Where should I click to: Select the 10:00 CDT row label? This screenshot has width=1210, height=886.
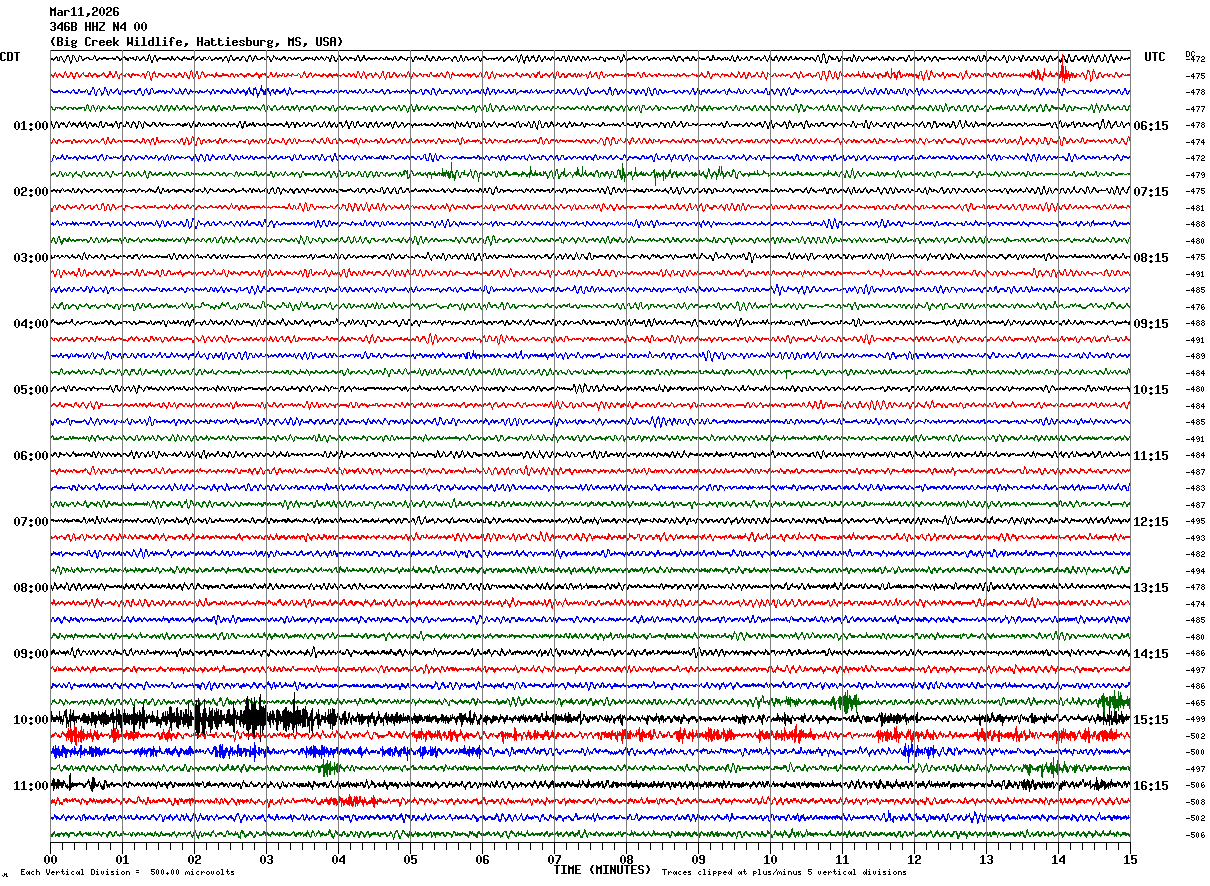30,720
